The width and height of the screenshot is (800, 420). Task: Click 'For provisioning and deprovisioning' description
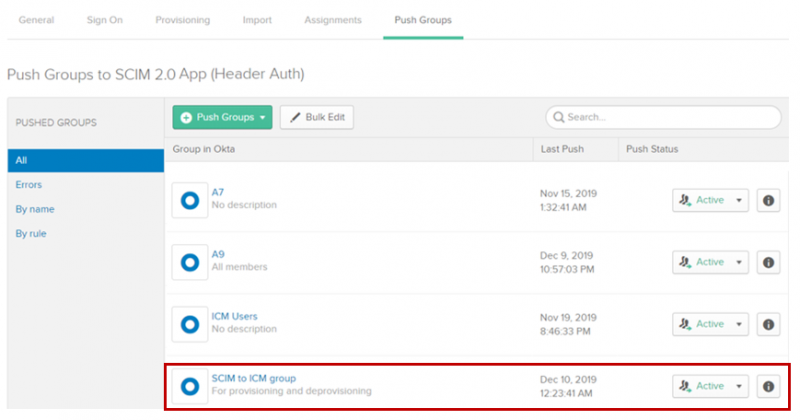[x=291, y=391]
